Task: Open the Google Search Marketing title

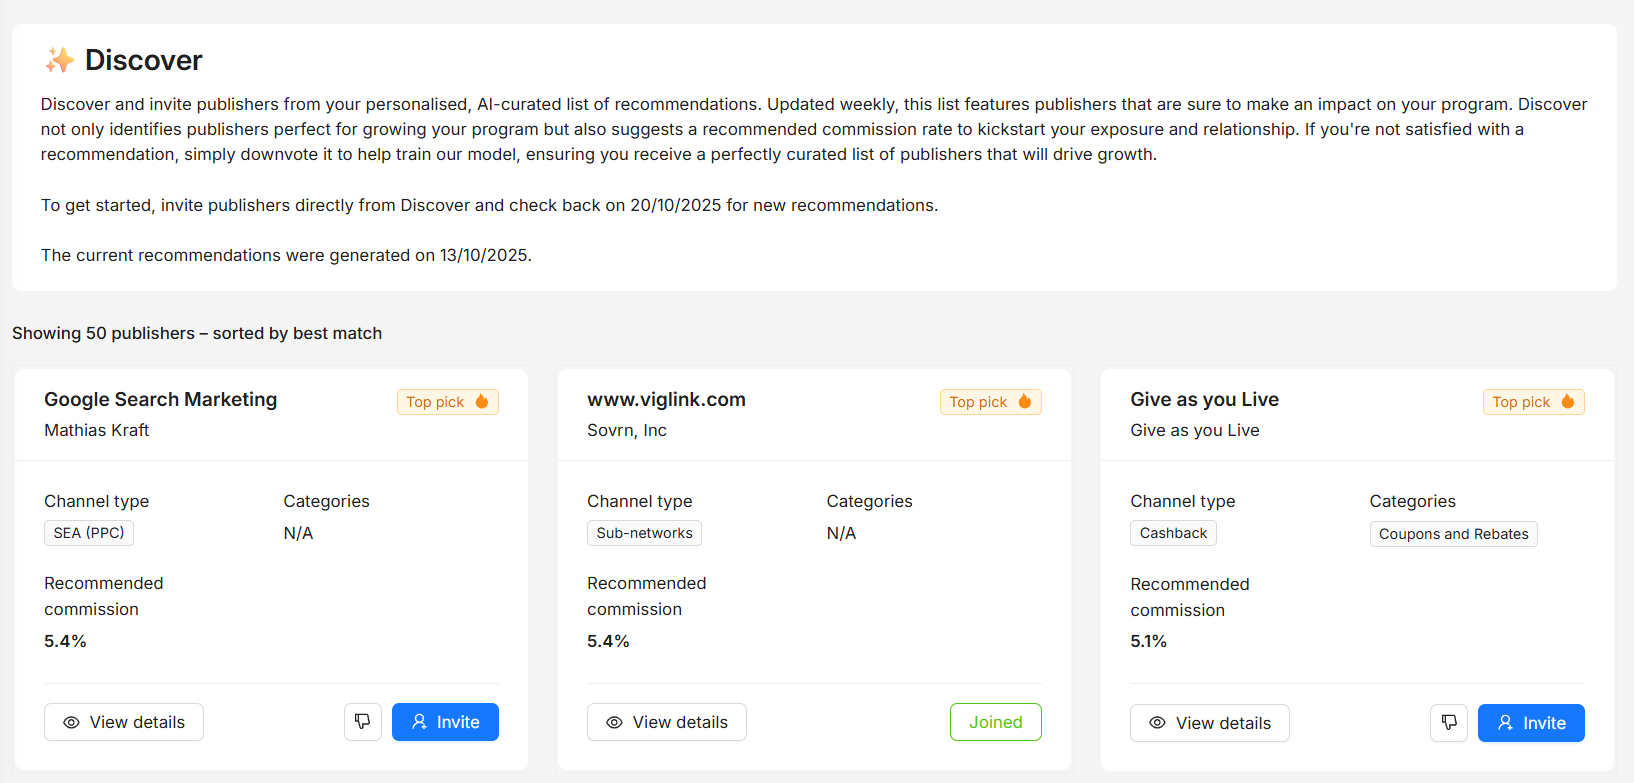Action: [161, 399]
